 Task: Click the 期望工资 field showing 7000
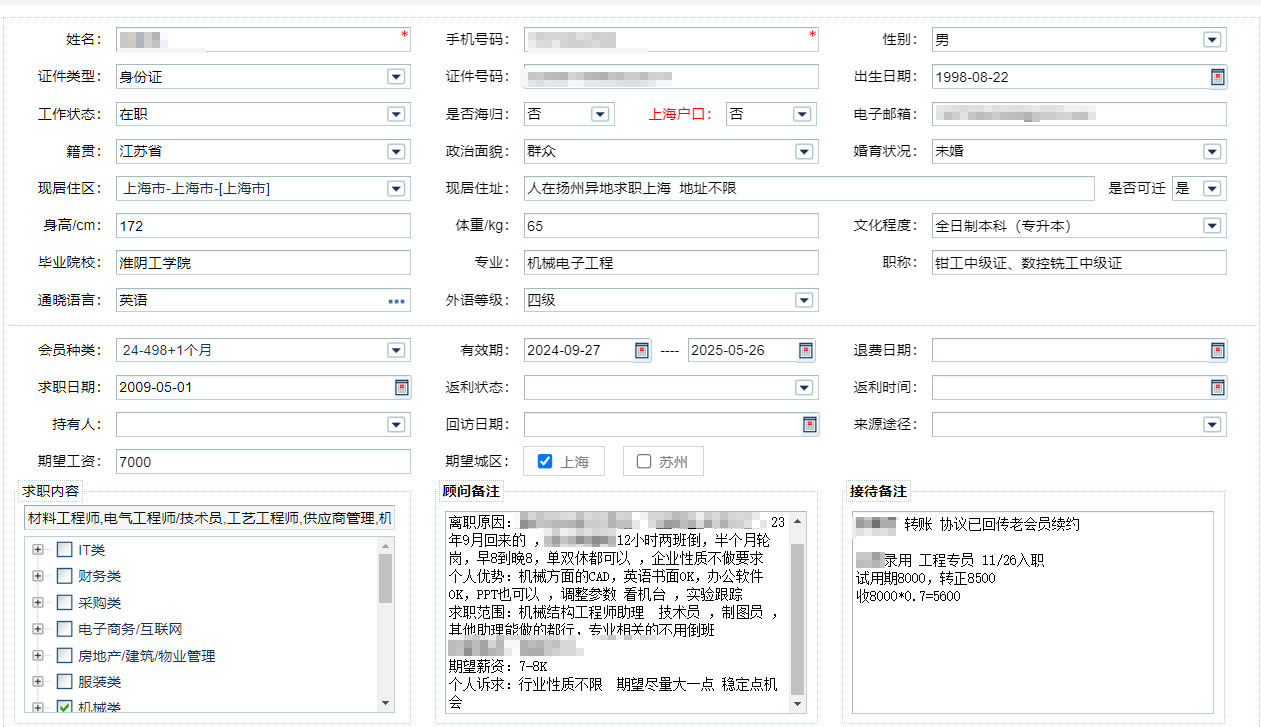[263, 461]
